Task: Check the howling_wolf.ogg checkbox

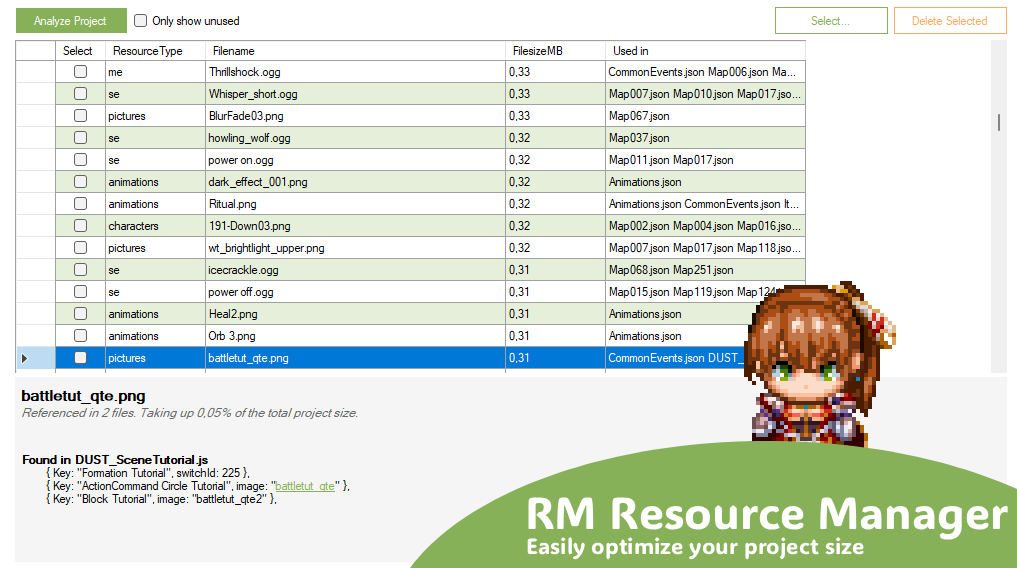Action: pyautogui.click(x=80, y=137)
